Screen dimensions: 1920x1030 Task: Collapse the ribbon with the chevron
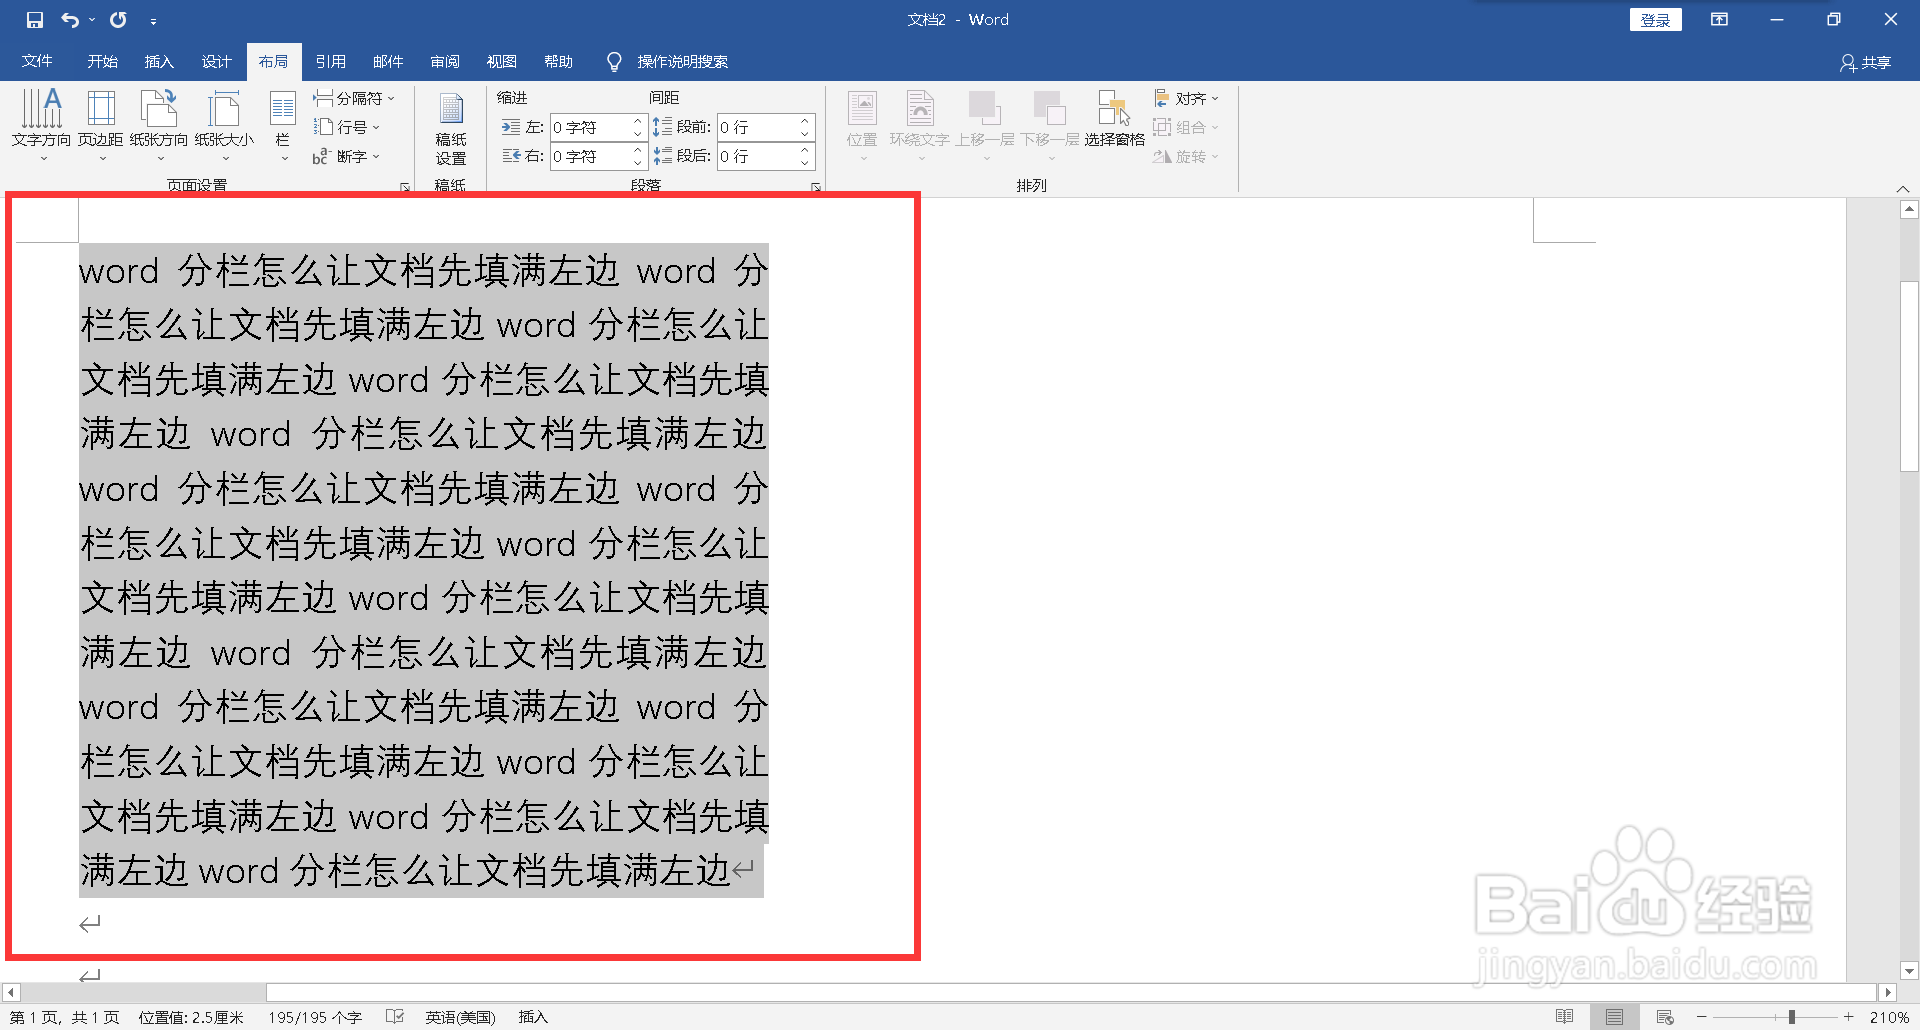pyautogui.click(x=1903, y=188)
